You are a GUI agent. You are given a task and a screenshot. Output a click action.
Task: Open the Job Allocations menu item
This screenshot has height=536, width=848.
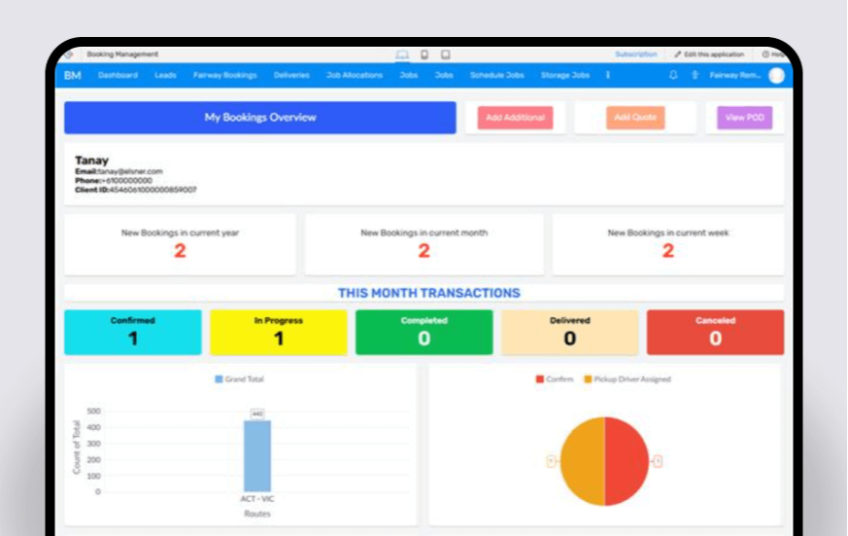pos(354,75)
